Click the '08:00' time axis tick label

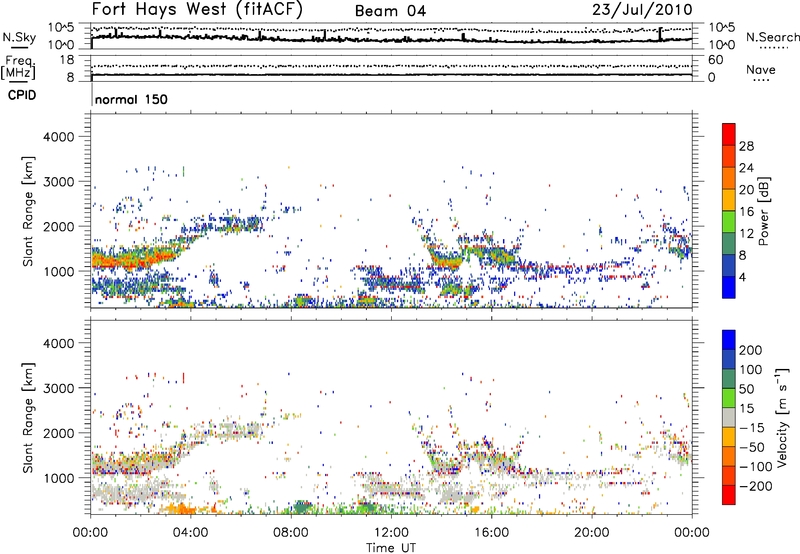pyautogui.click(x=291, y=533)
